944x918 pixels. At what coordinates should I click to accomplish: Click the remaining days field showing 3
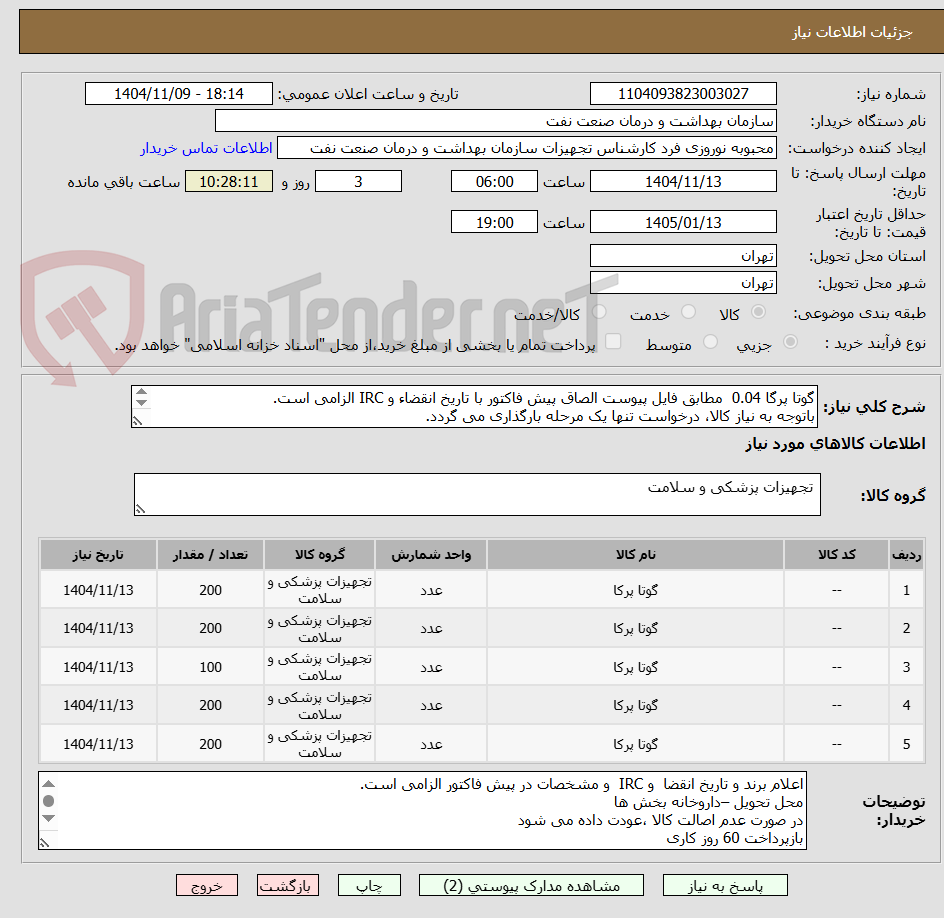click(x=358, y=181)
